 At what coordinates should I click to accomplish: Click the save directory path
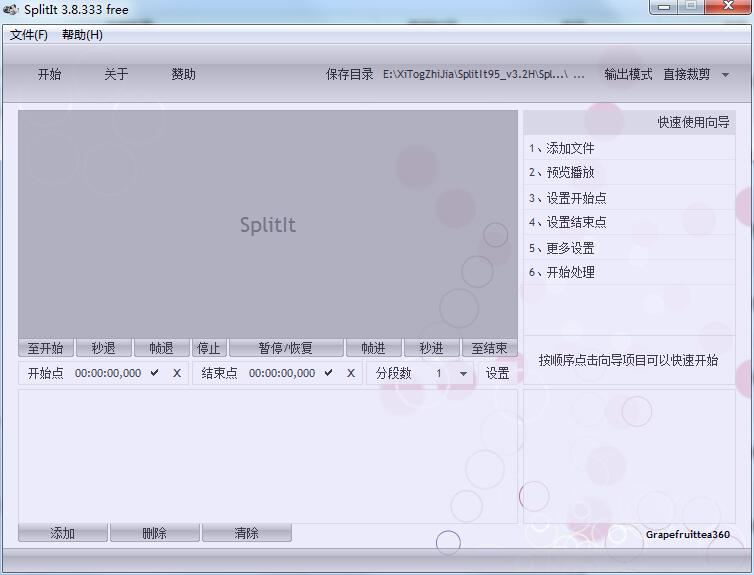pos(484,75)
